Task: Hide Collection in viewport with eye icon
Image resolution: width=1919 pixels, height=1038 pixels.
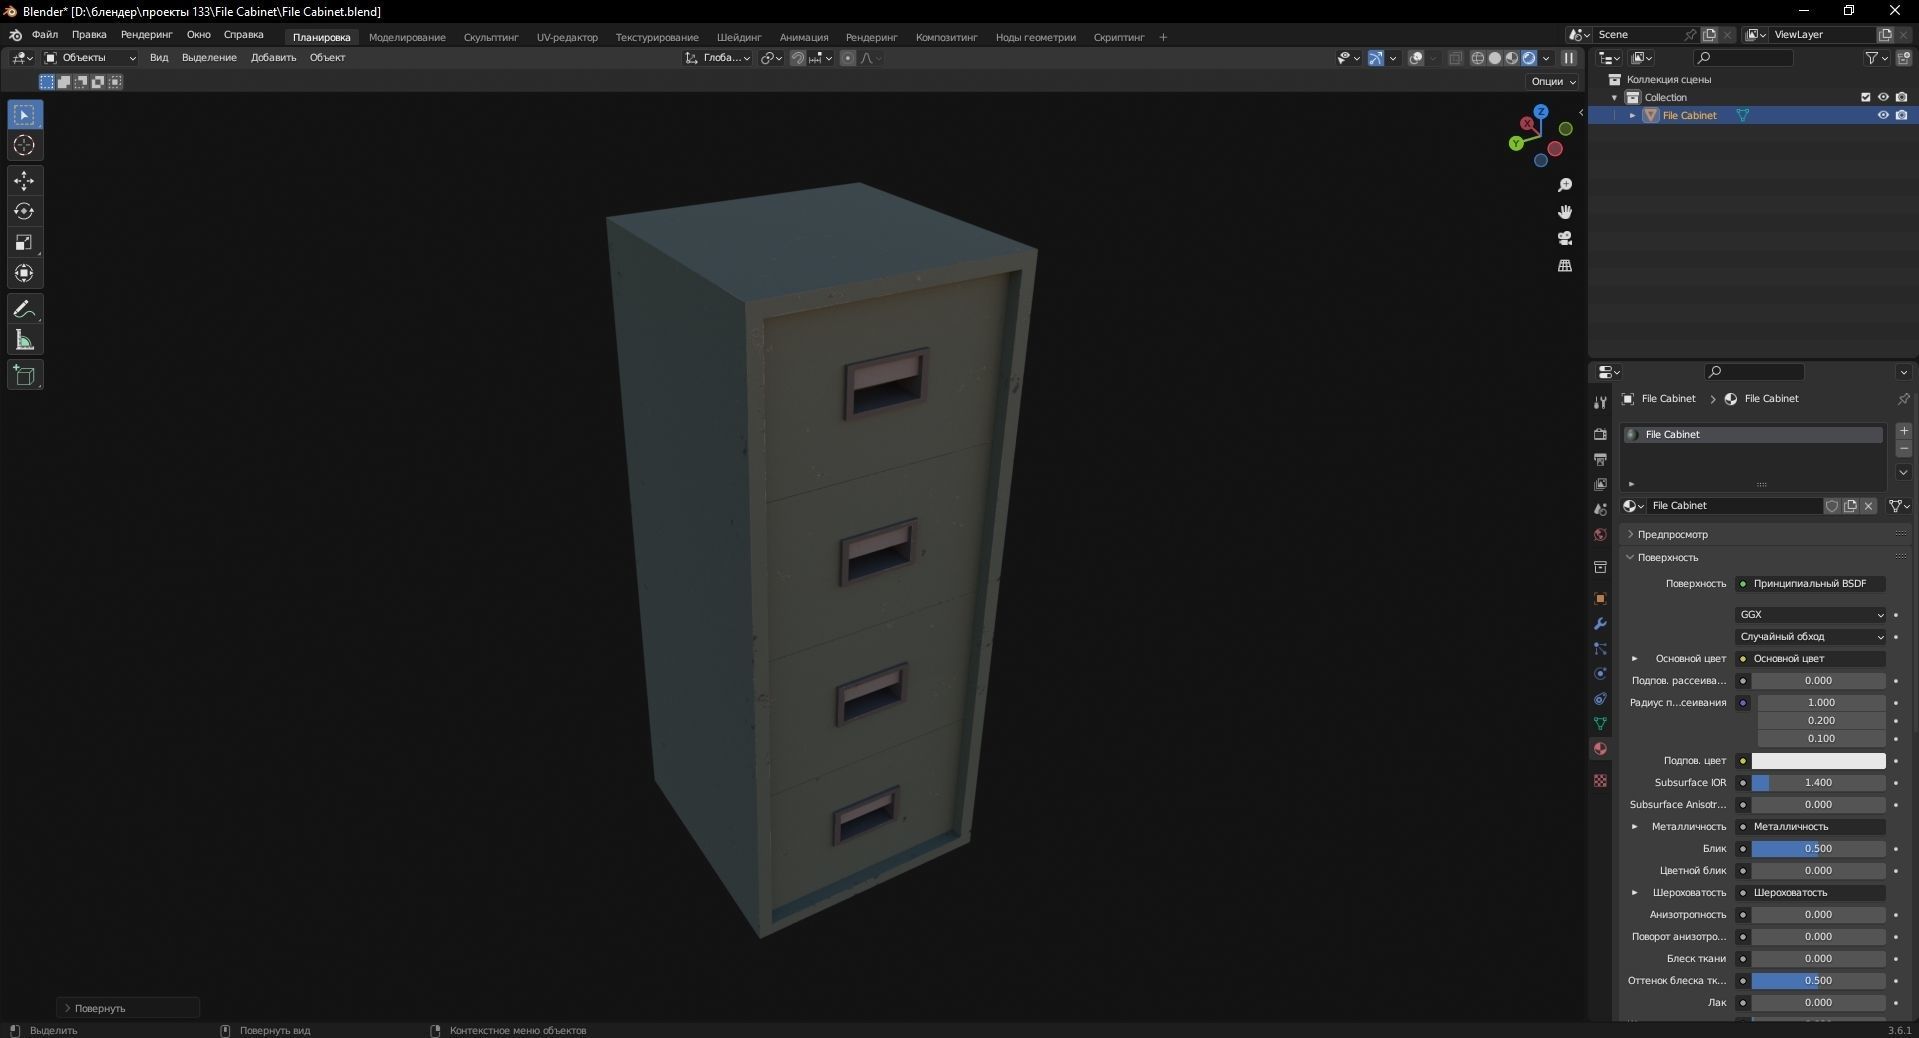Action: pyautogui.click(x=1883, y=97)
